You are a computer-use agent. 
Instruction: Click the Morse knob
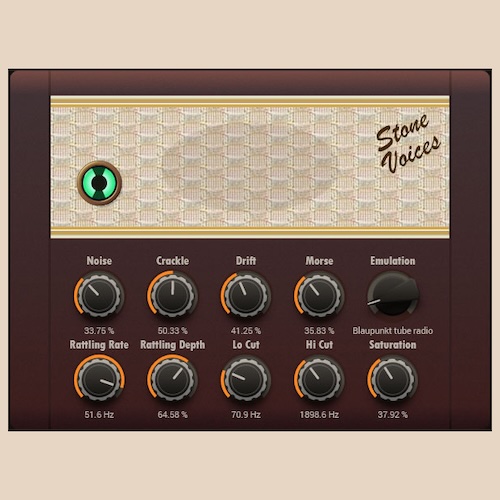pyautogui.click(x=319, y=295)
